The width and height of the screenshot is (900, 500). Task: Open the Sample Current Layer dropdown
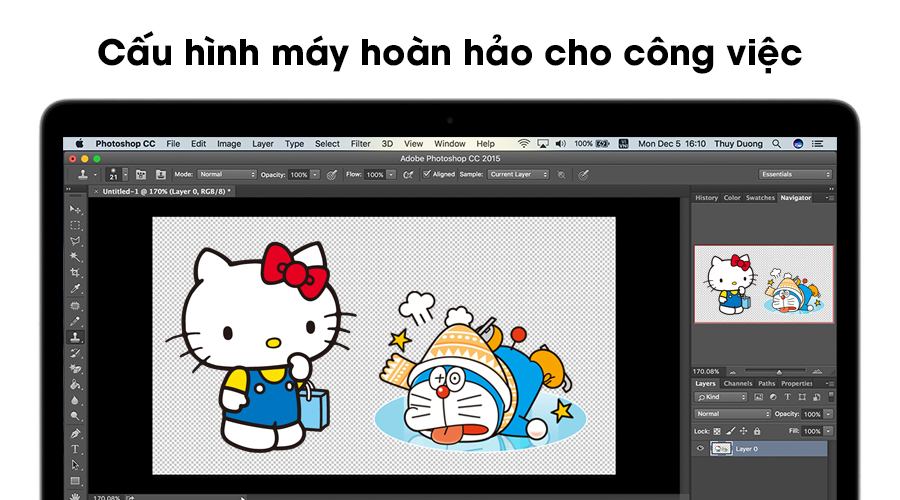point(519,175)
